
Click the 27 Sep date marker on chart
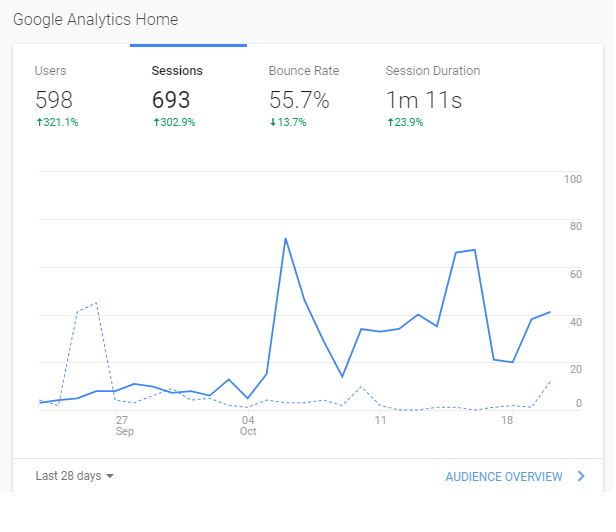point(125,426)
